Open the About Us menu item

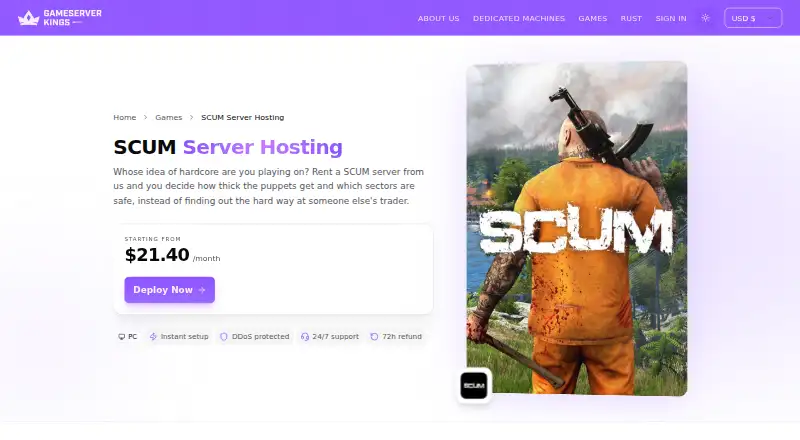(438, 18)
